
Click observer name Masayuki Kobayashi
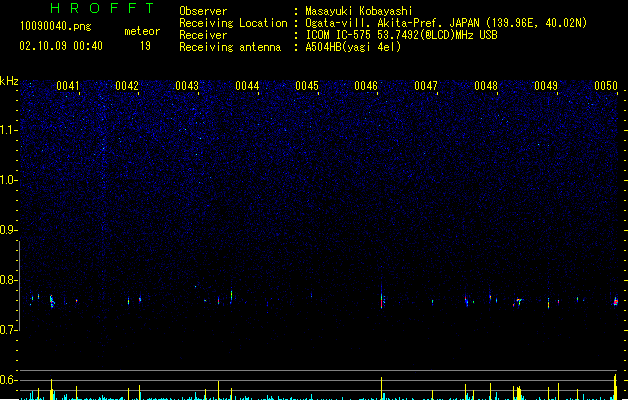point(359,11)
